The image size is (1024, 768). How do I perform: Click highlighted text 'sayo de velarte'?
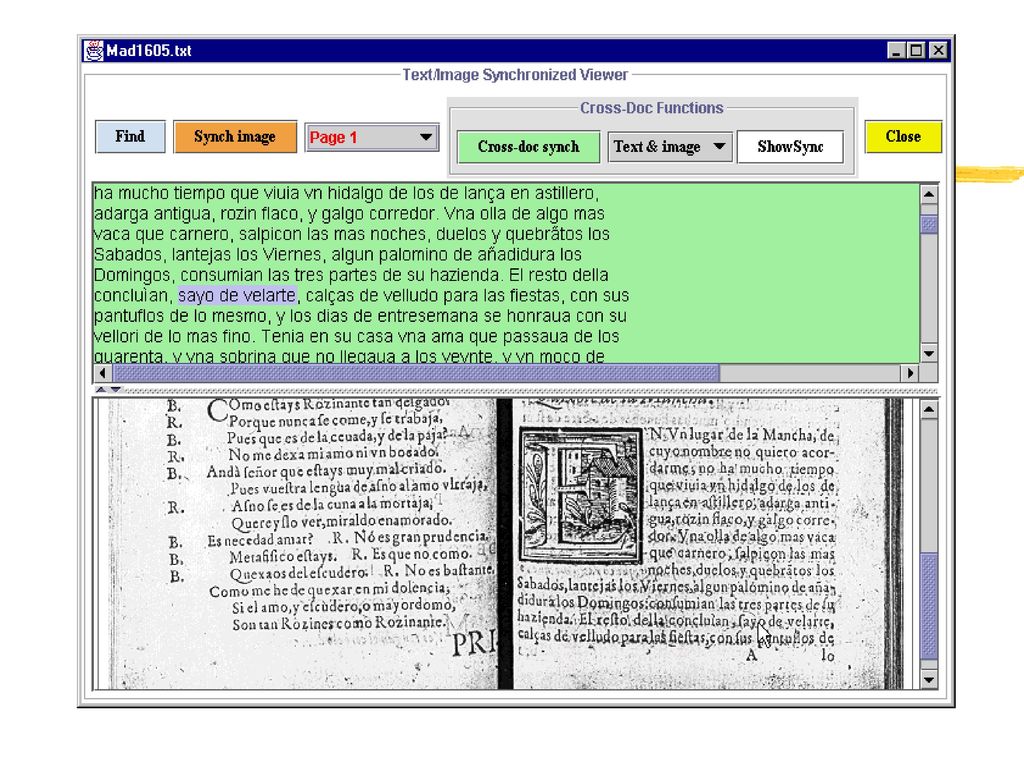[x=237, y=296]
